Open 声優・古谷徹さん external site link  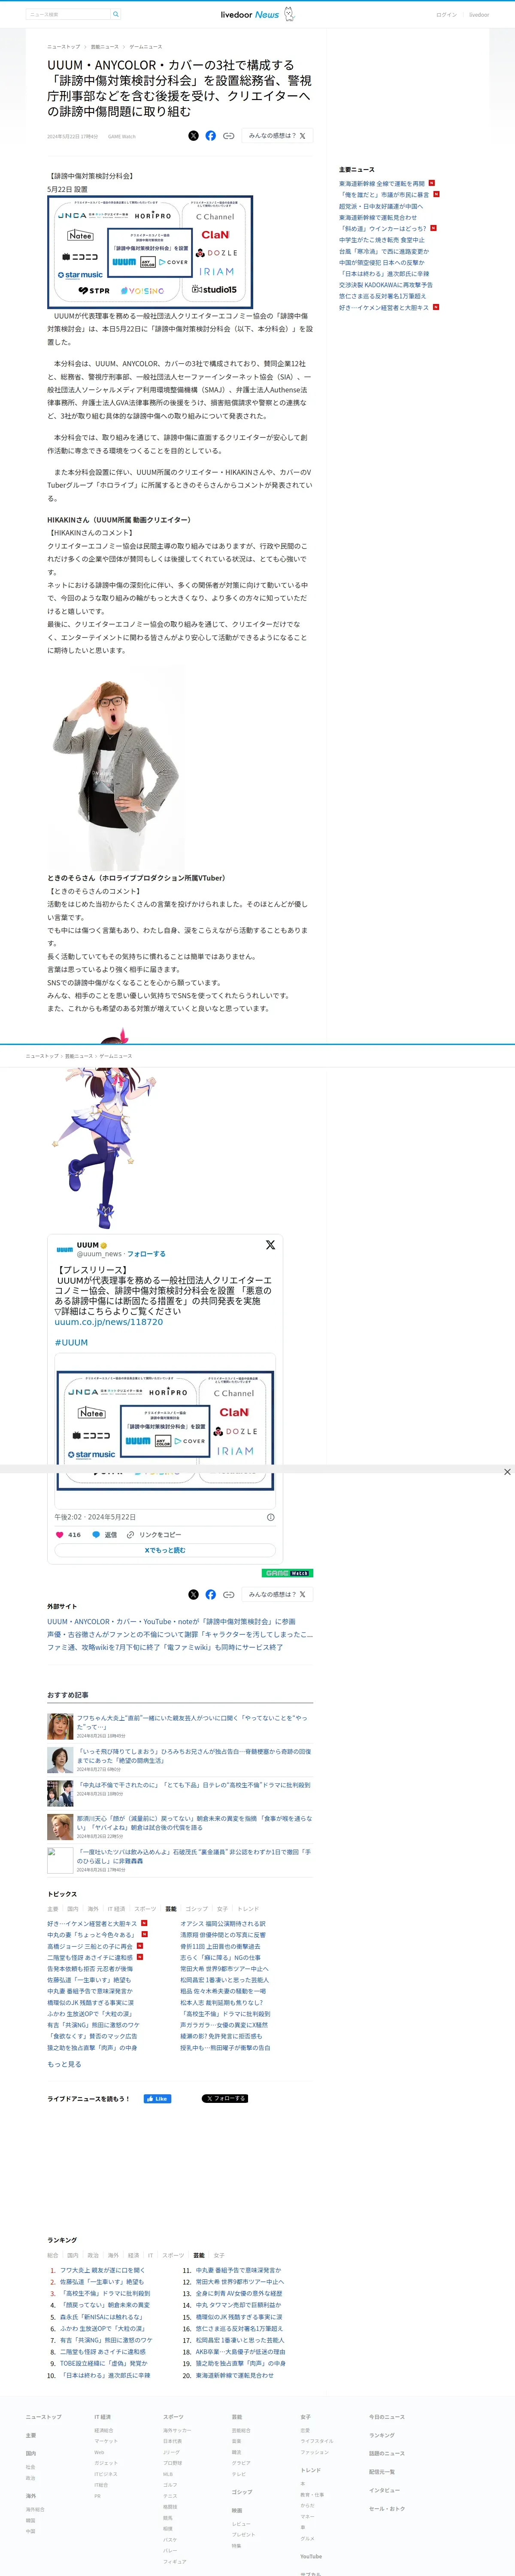click(x=180, y=1634)
